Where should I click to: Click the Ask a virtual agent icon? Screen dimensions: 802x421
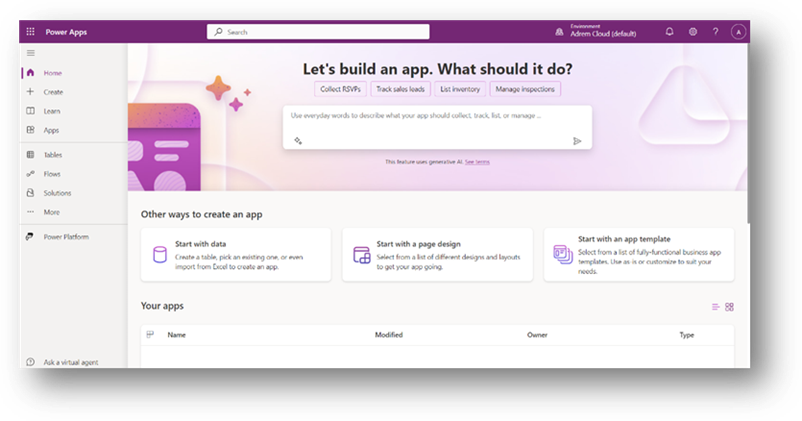[x=30, y=362]
